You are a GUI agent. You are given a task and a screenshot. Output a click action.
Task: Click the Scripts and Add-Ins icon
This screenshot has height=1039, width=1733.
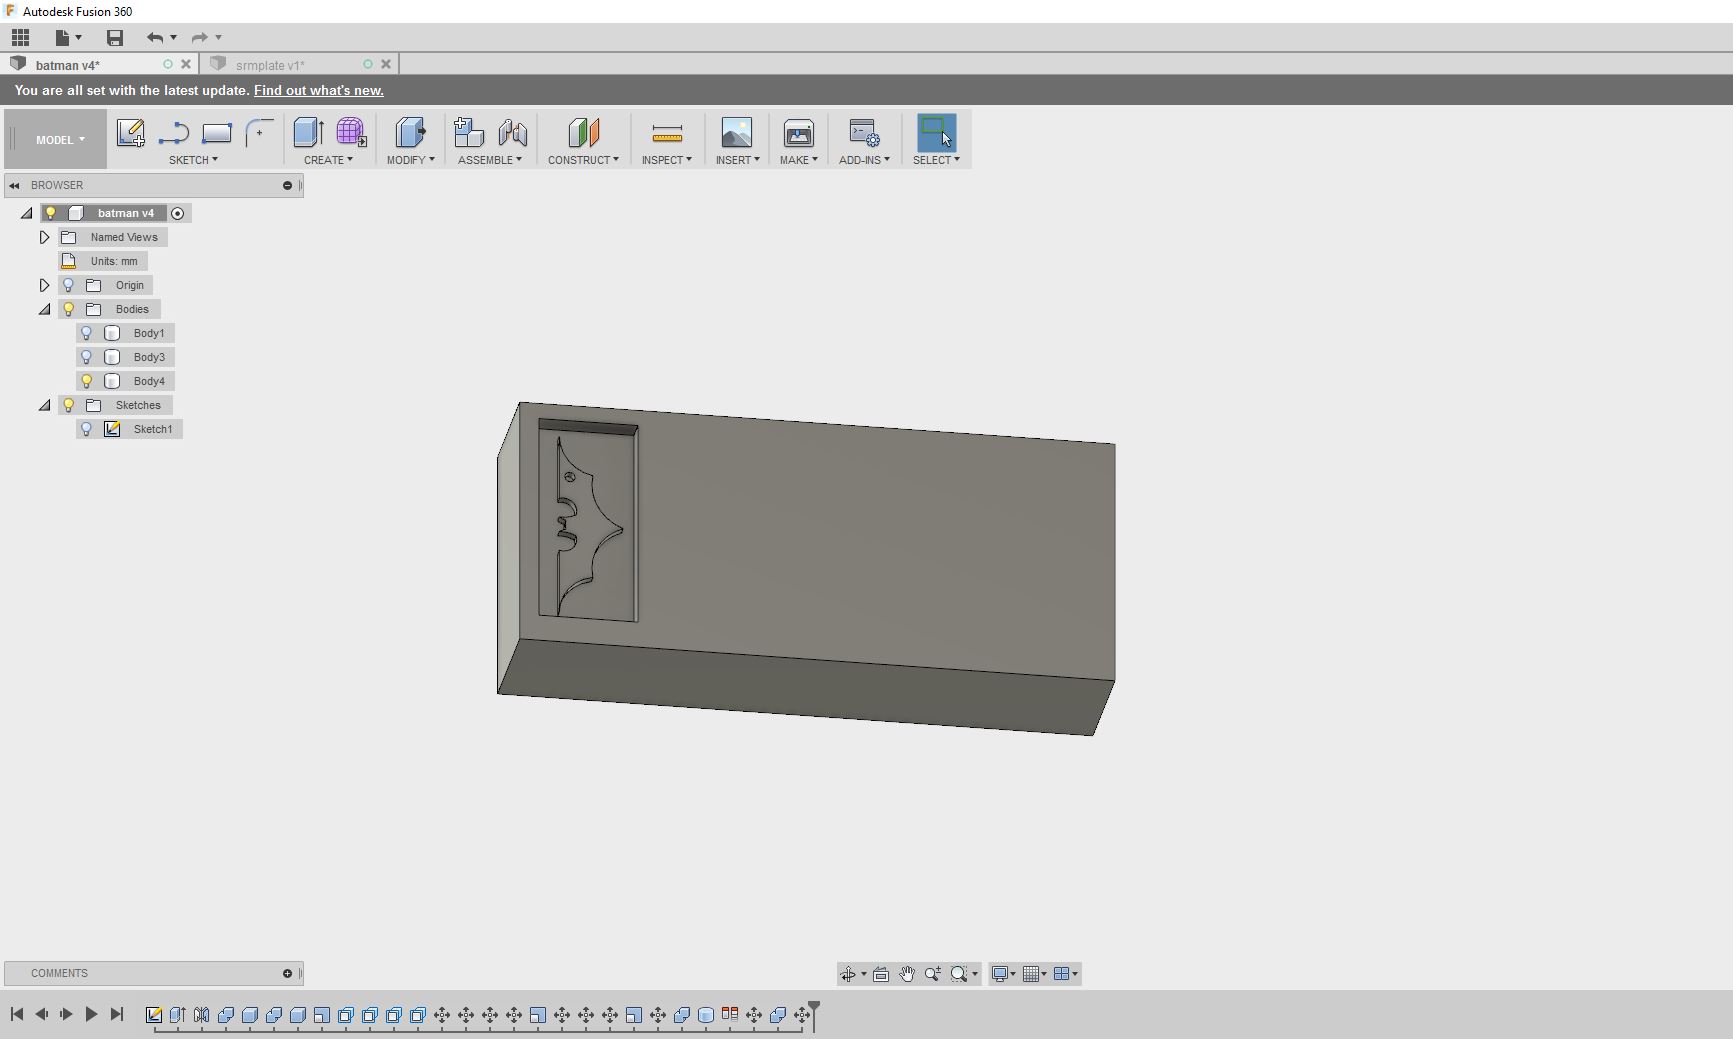point(864,133)
